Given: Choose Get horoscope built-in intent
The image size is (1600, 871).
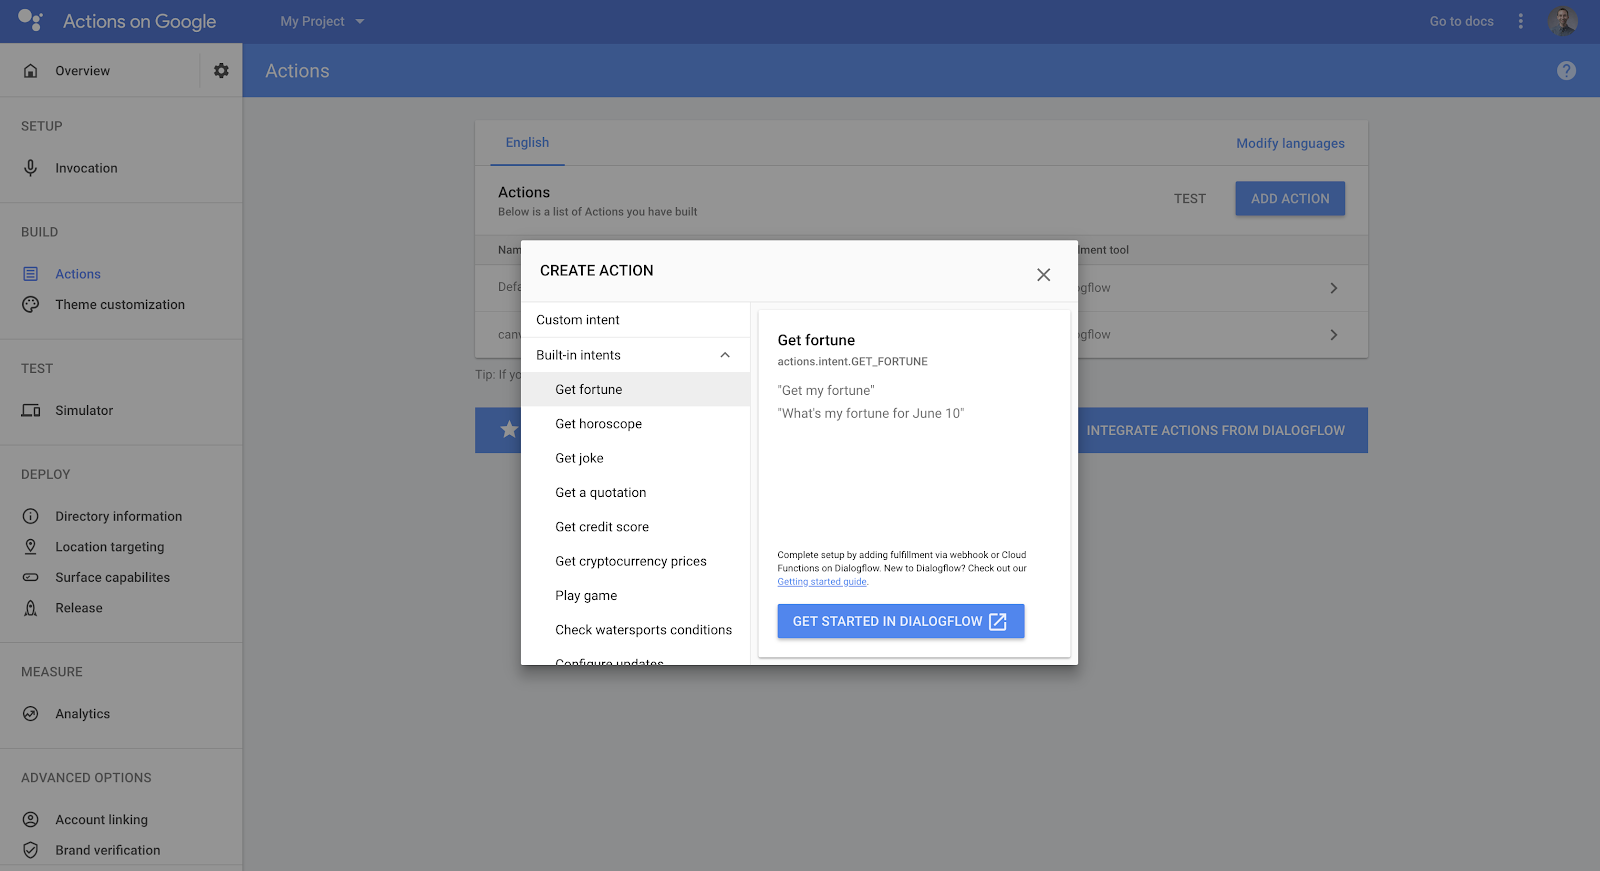Looking at the screenshot, I should (x=599, y=424).
